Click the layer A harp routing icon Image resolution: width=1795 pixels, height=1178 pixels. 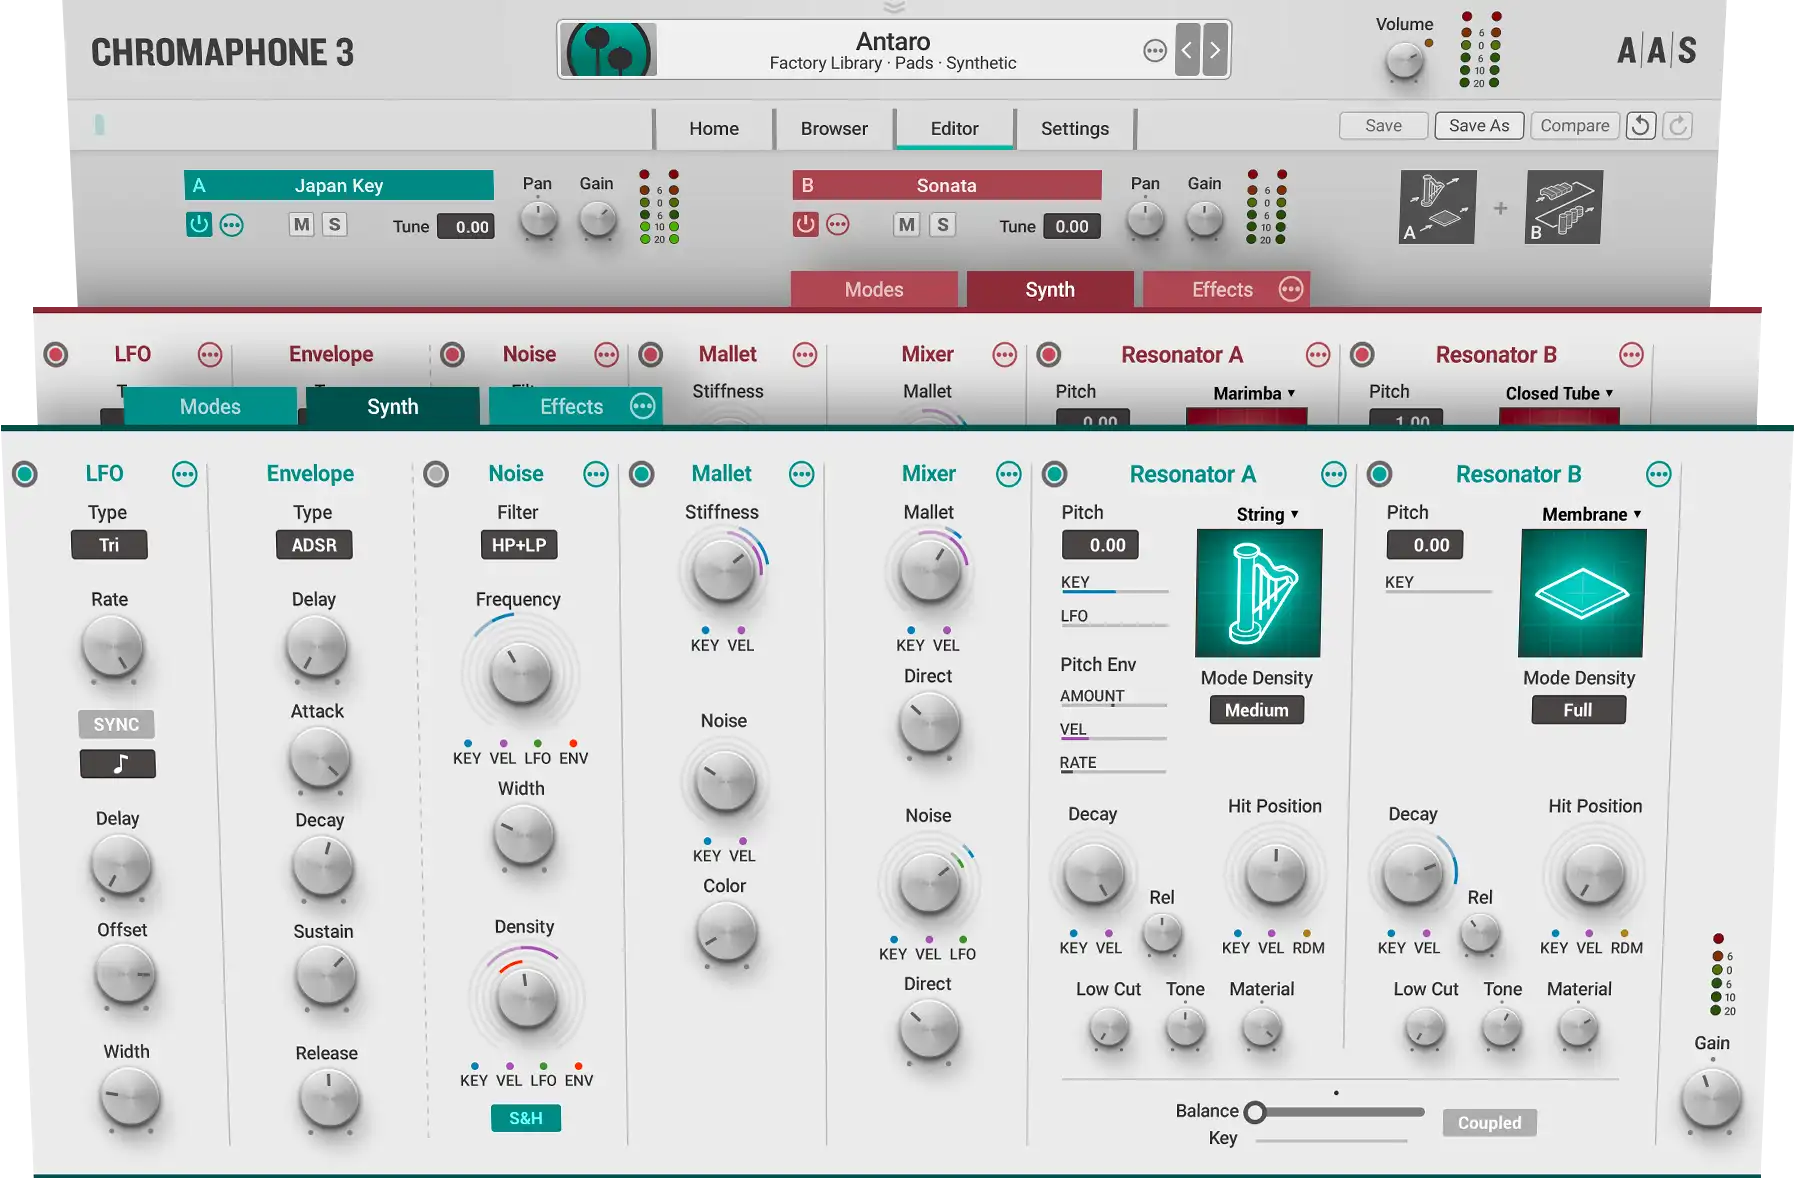point(1437,207)
